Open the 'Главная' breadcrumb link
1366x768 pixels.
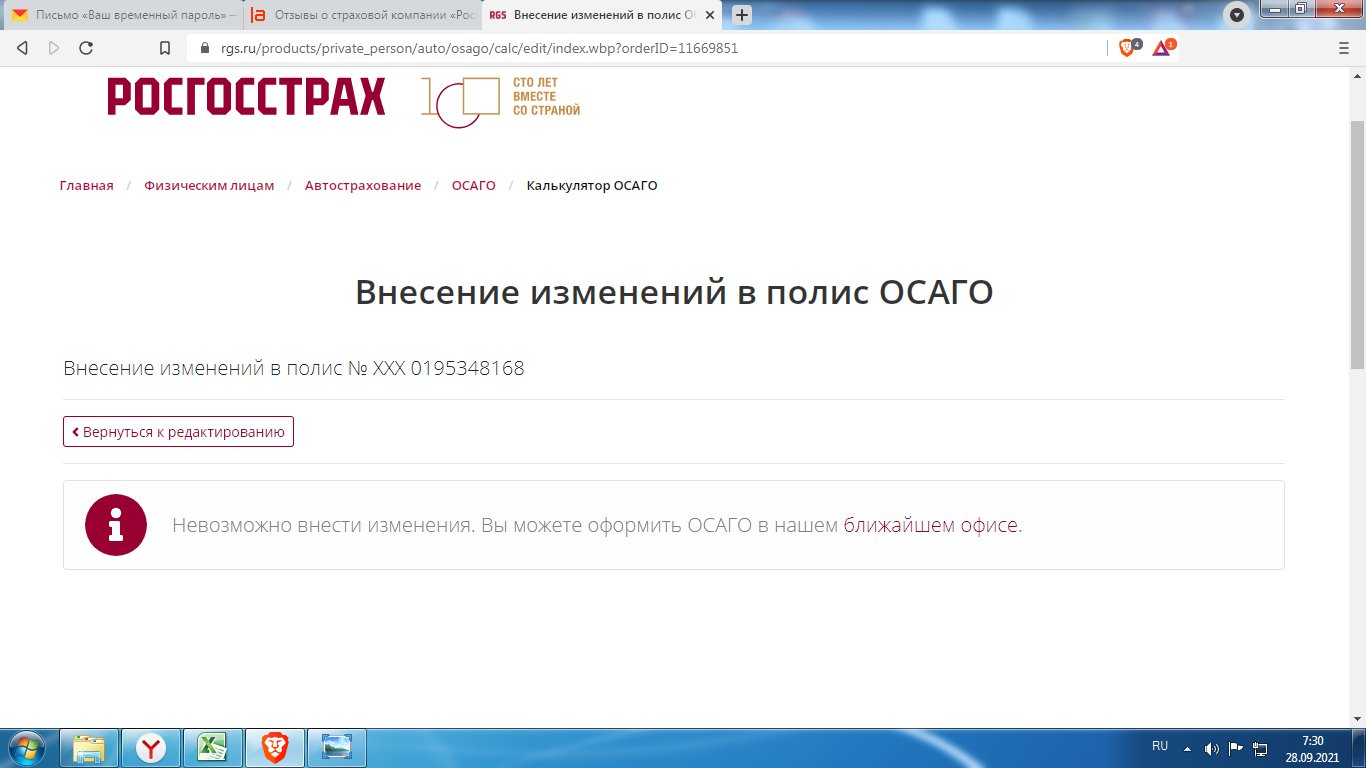tap(87, 186)
